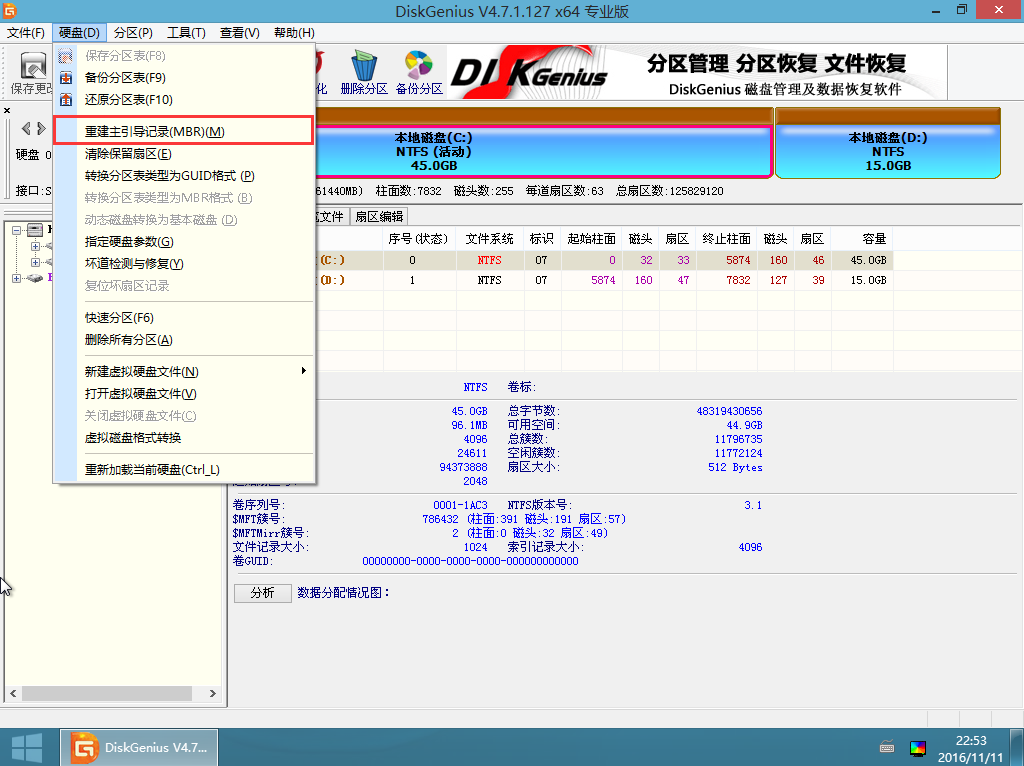Choose 坏道检测与修复(Y) menu entry
The width and height of the screenshot is (1024, 766).
[x=184, y=264]
